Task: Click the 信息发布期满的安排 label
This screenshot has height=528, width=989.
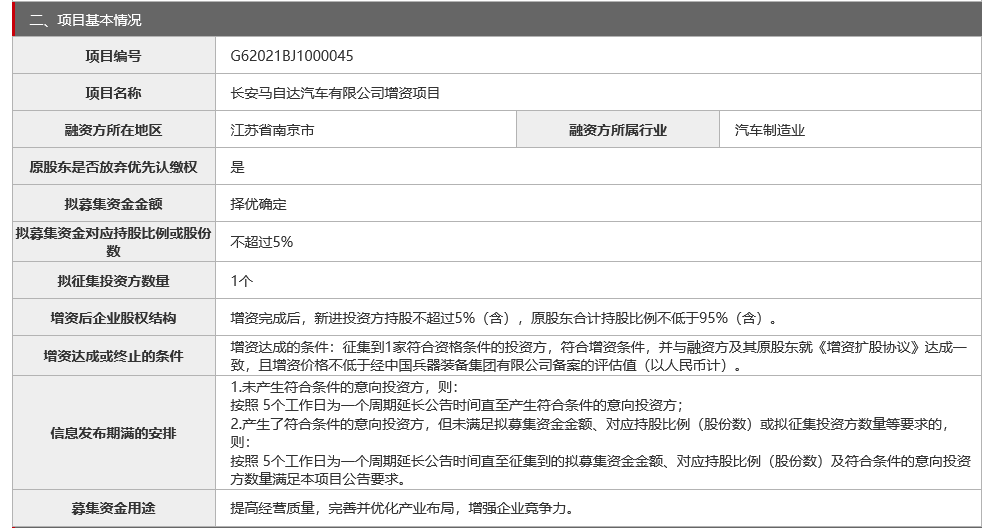Action: click(x=114, y=433)
